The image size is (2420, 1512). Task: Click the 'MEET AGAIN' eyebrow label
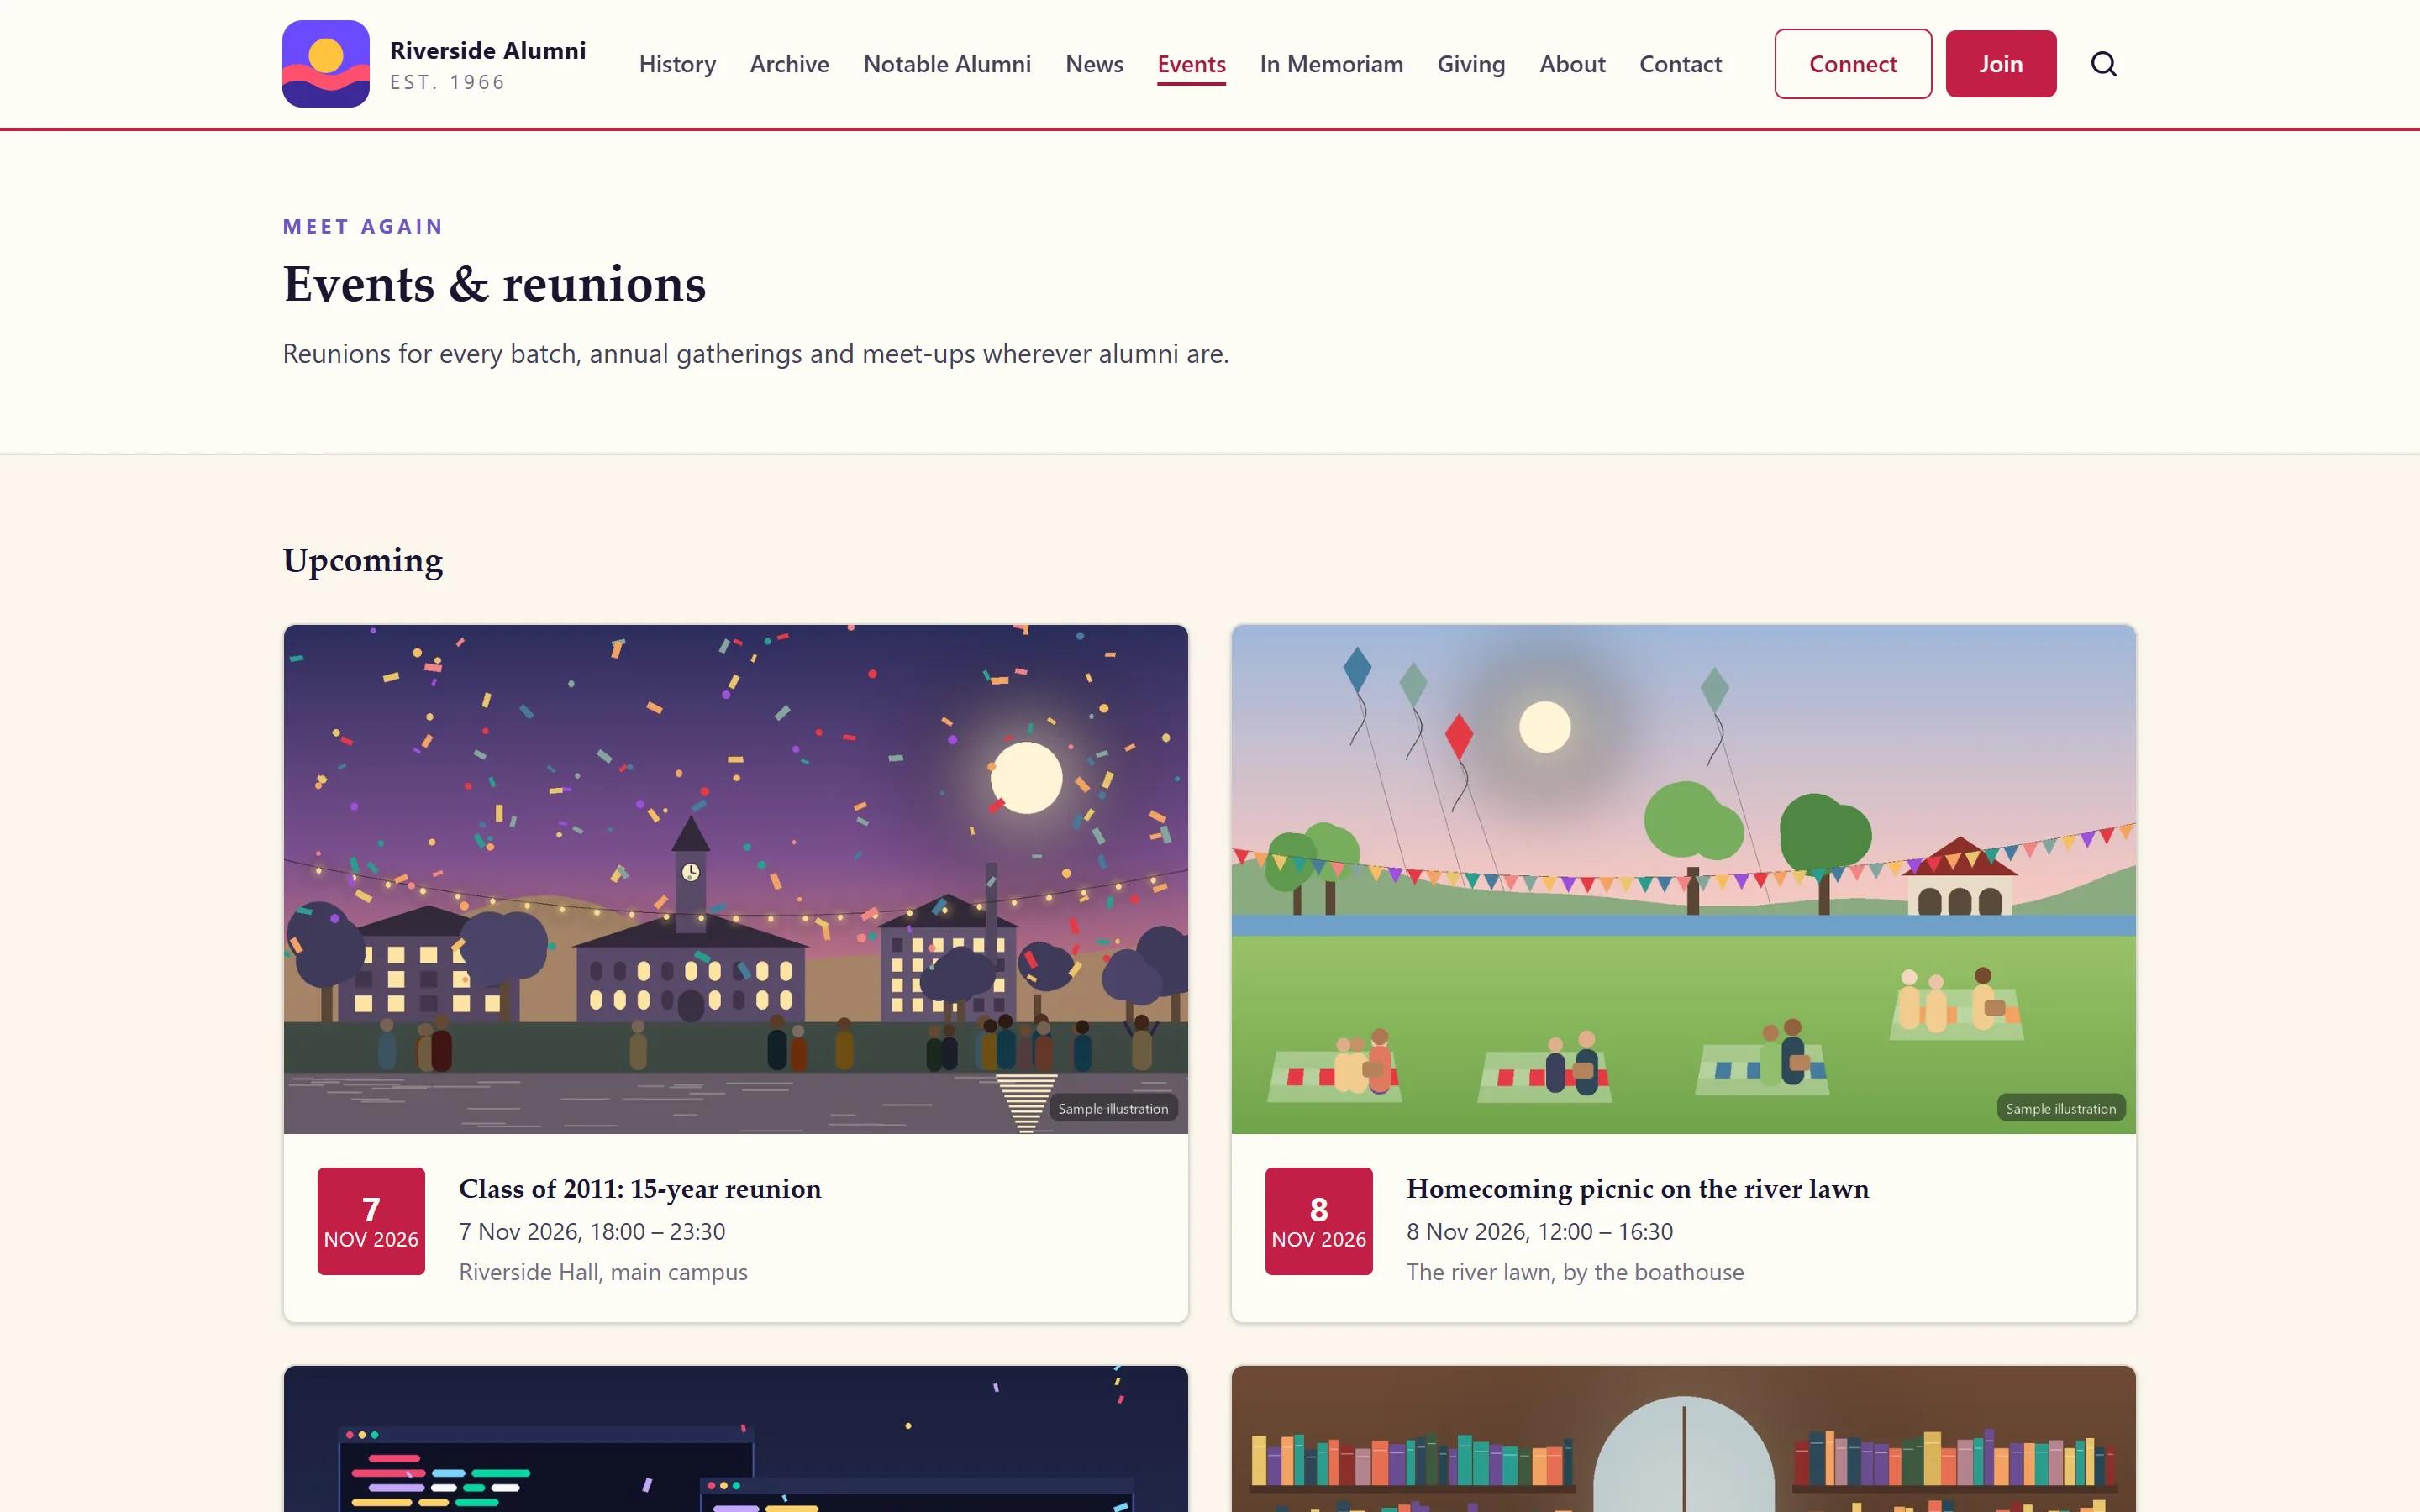pyautogui.click(x=363, y=227)
